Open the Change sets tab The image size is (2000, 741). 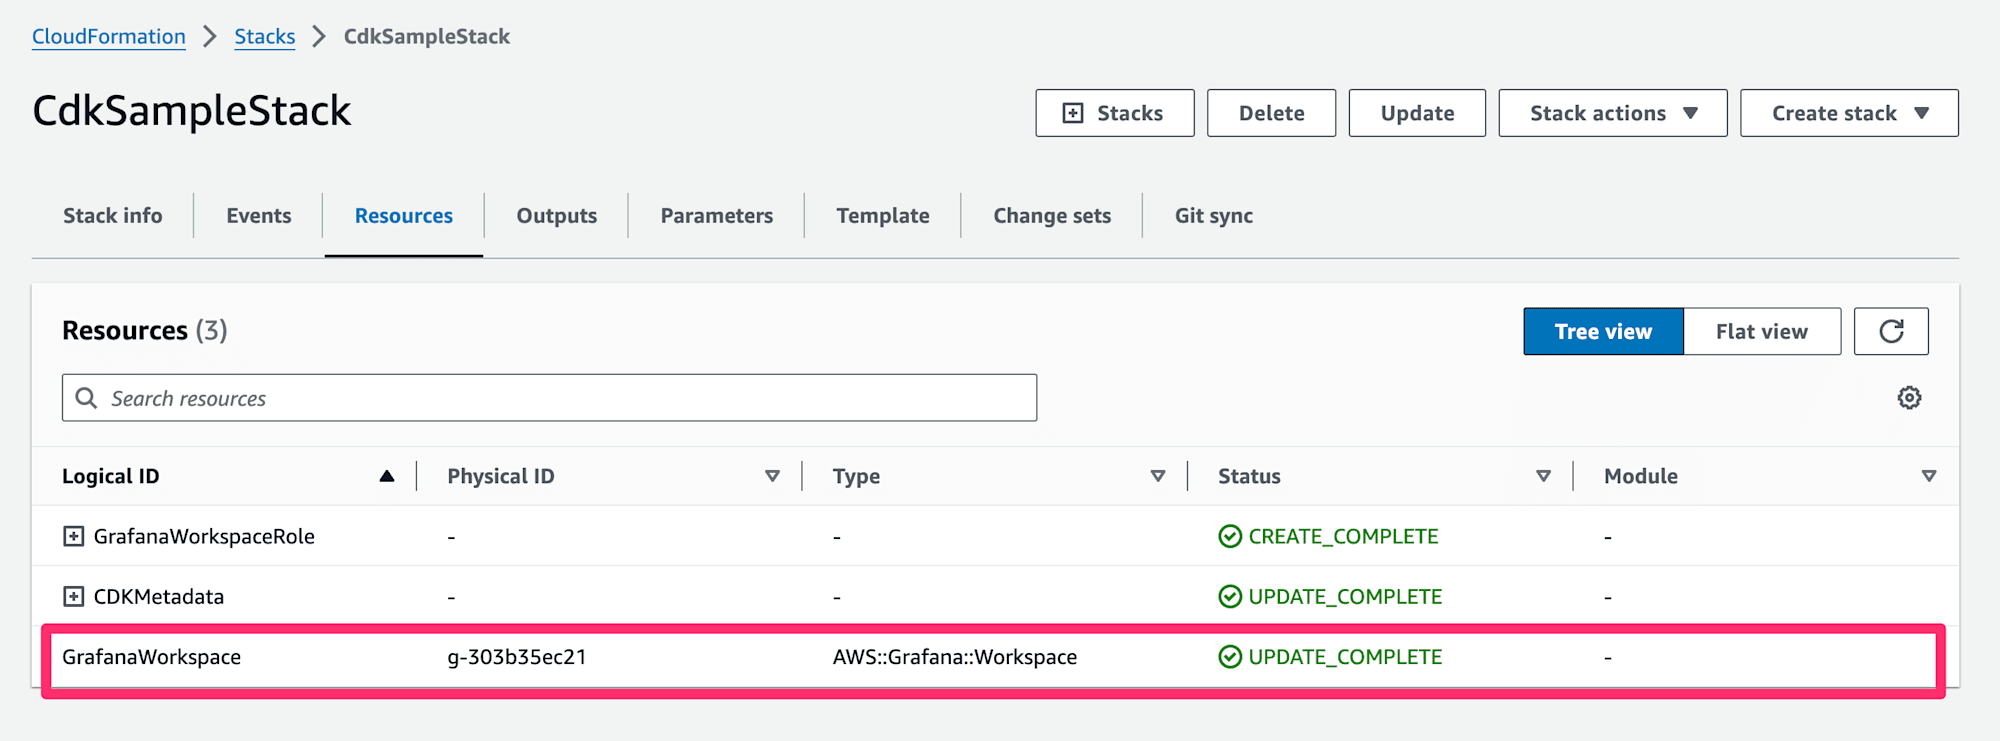1052,216
